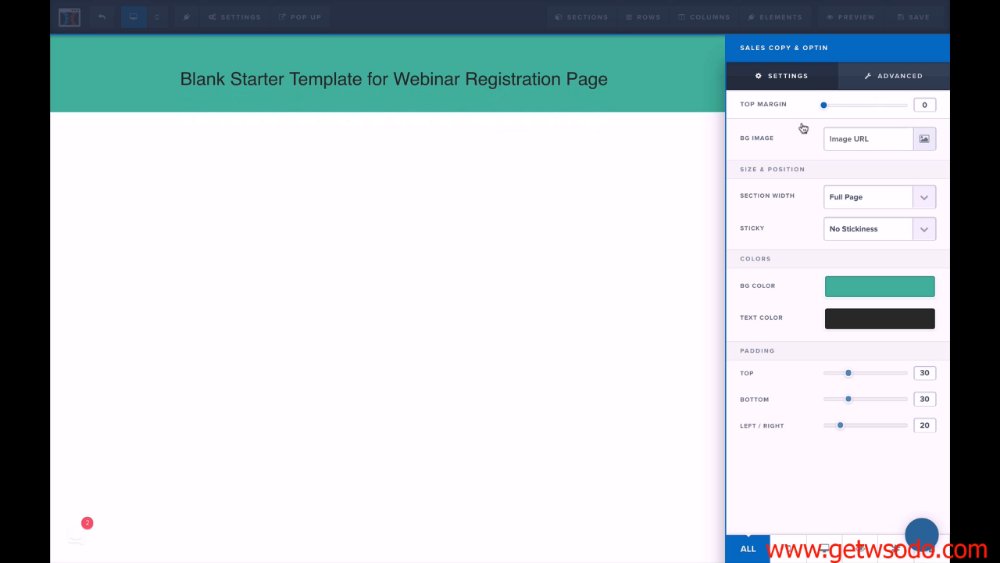1000x563 pixels.
Task: Select the desktop view icon
Action: (x=133, y=17)
